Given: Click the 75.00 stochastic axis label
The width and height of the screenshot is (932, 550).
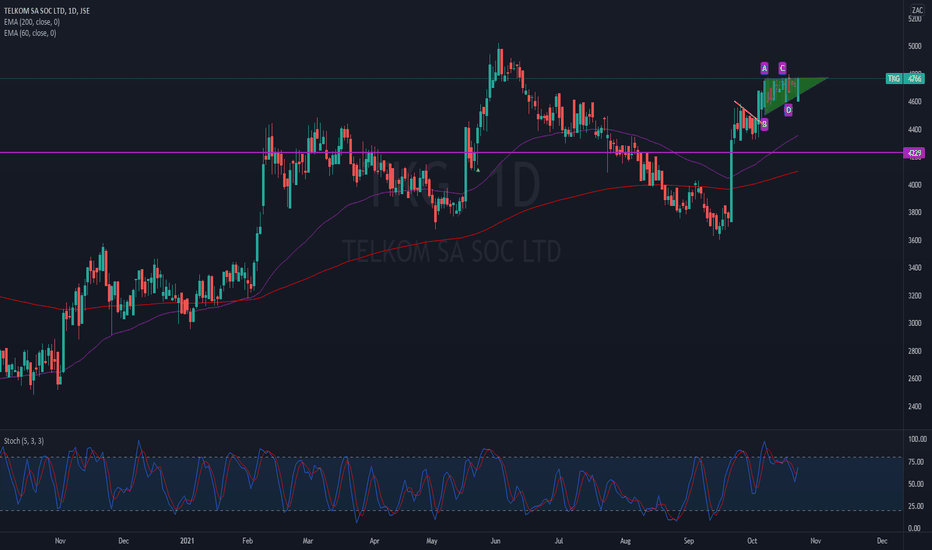Looking at the screenshot, I should 916,462.
